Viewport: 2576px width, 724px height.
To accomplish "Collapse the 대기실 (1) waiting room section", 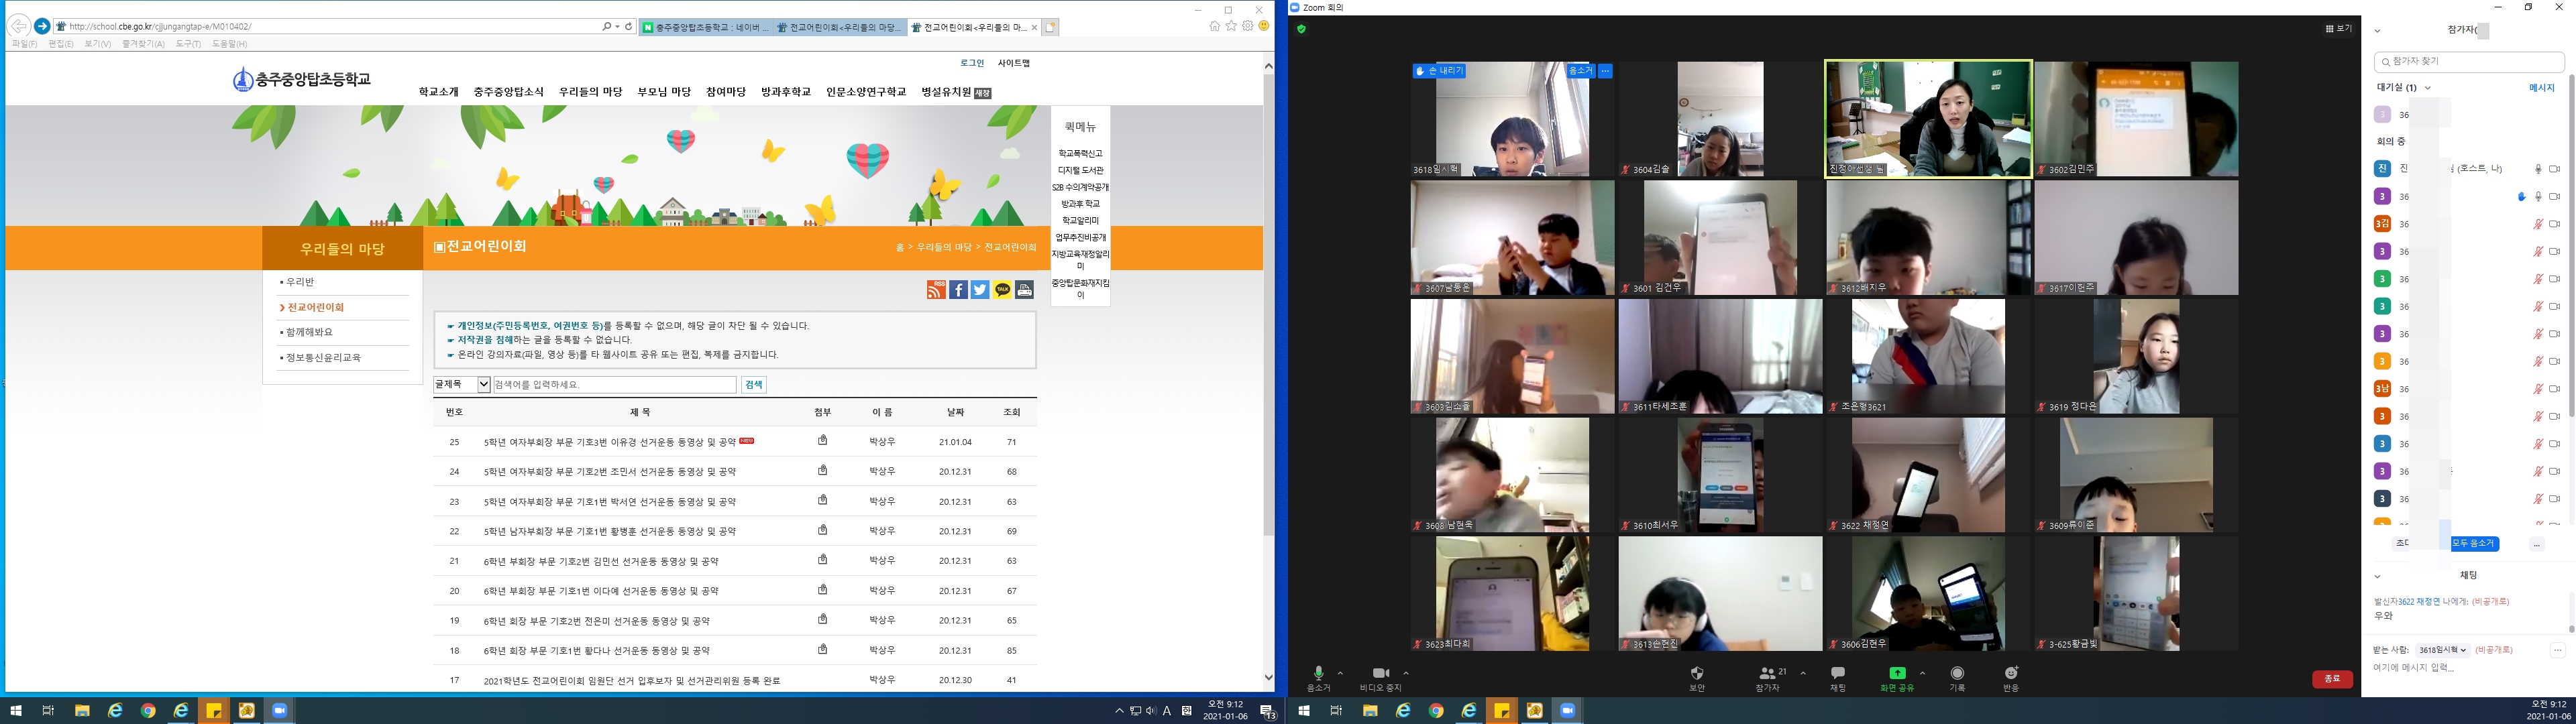I will click(2427, 88).
